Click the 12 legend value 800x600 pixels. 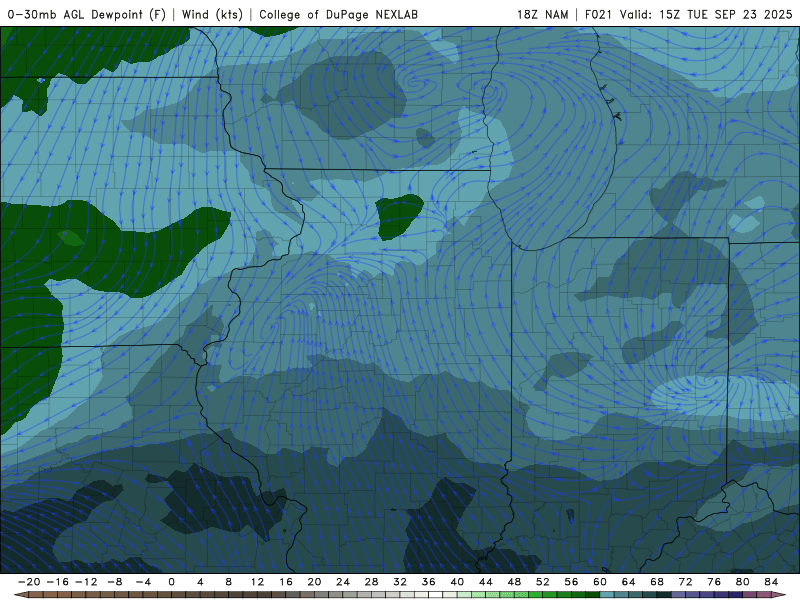click(x=257, y=582)
